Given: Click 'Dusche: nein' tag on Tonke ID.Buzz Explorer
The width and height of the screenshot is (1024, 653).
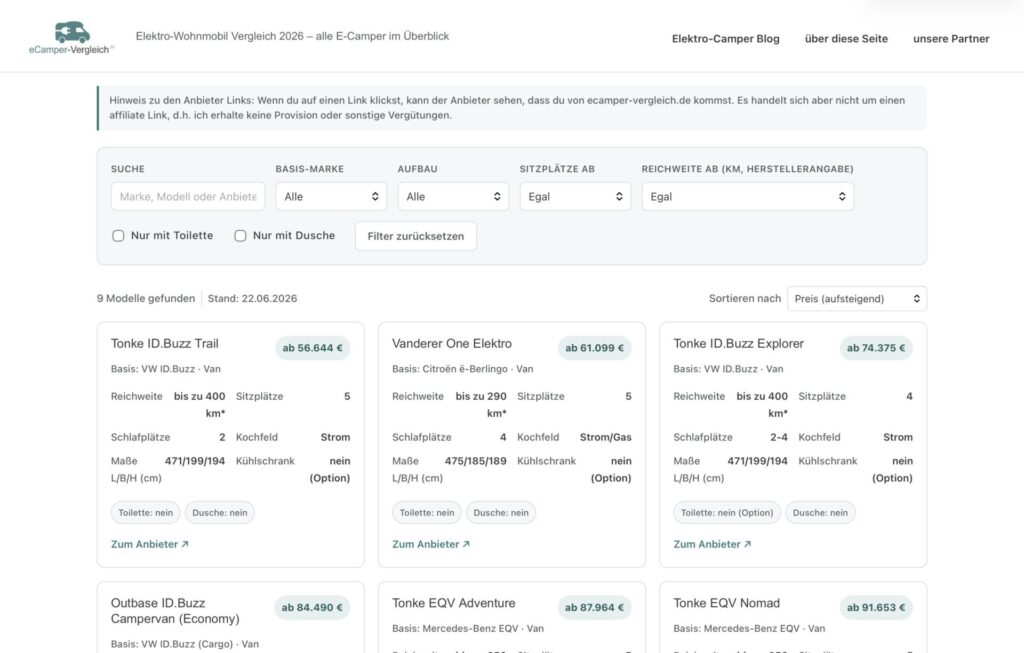Looking at the screenshot, I should tap(820, 513).
